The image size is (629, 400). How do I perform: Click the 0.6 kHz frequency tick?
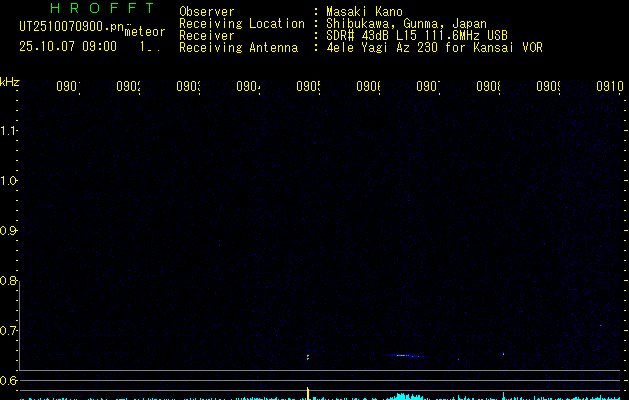pyautogui.click(x=9, y=381)
